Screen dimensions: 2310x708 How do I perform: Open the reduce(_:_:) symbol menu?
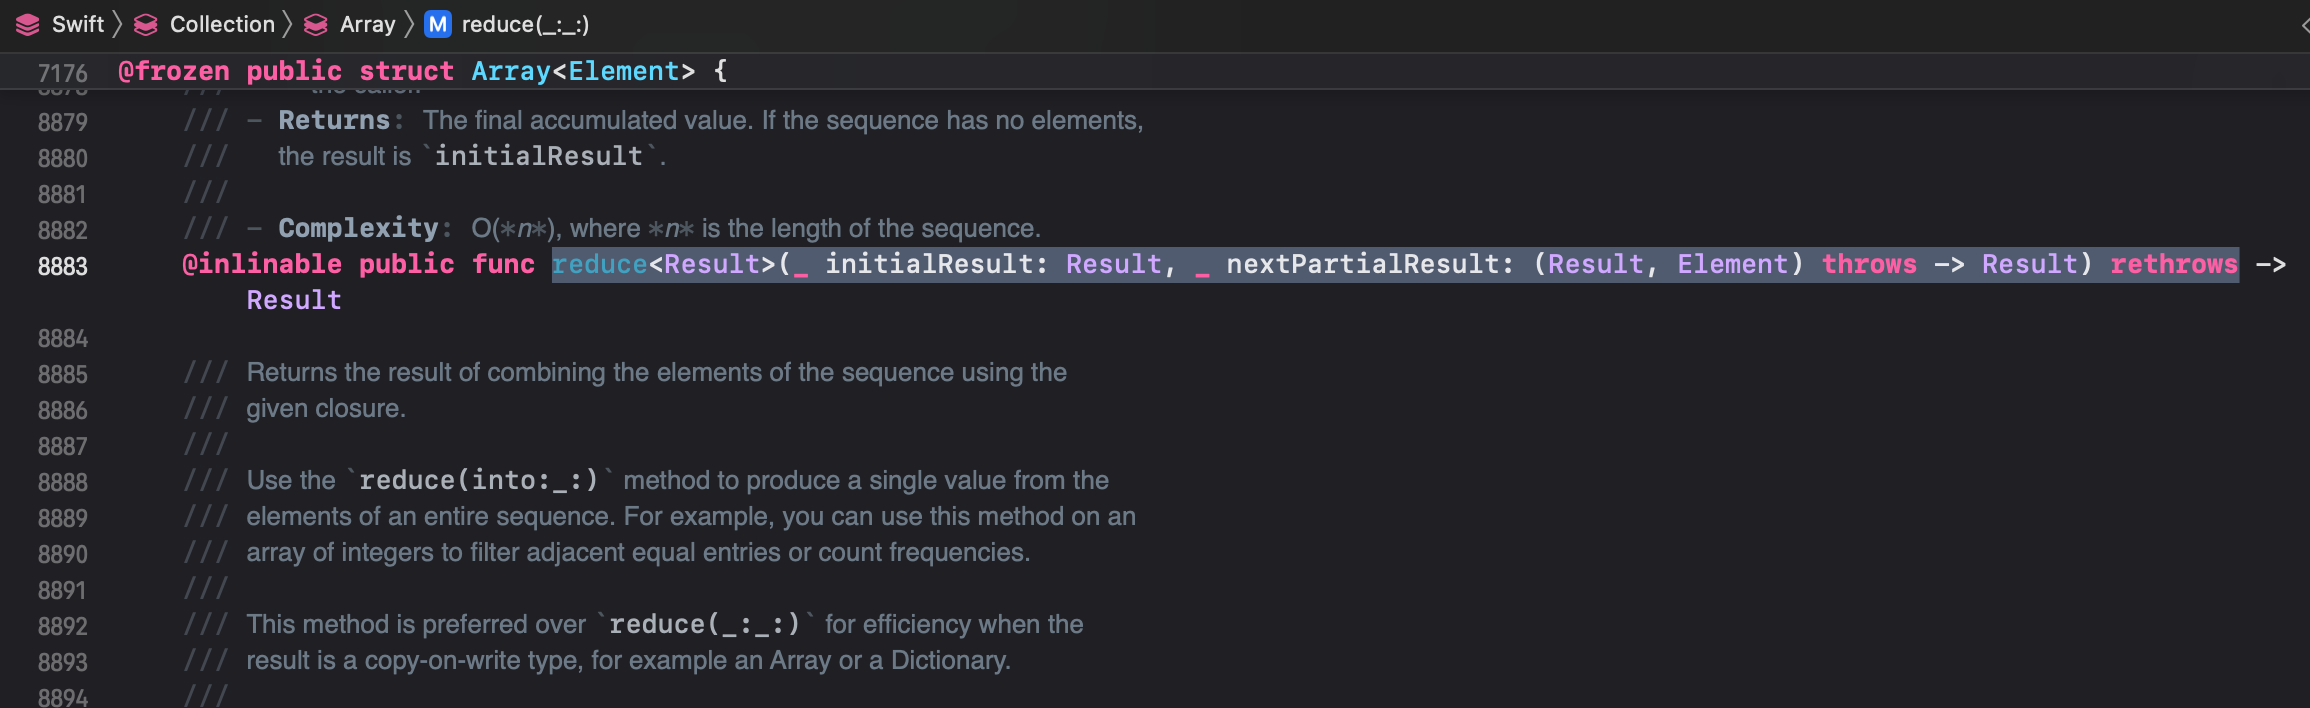525,25
